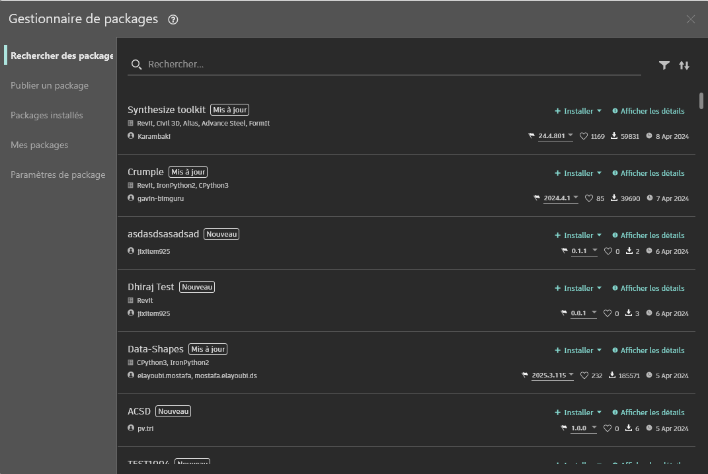The height and width of the screenshot is (474, 708).
Task: Open version dropdown 1.0.0 for ACSD
Action: 583,428
